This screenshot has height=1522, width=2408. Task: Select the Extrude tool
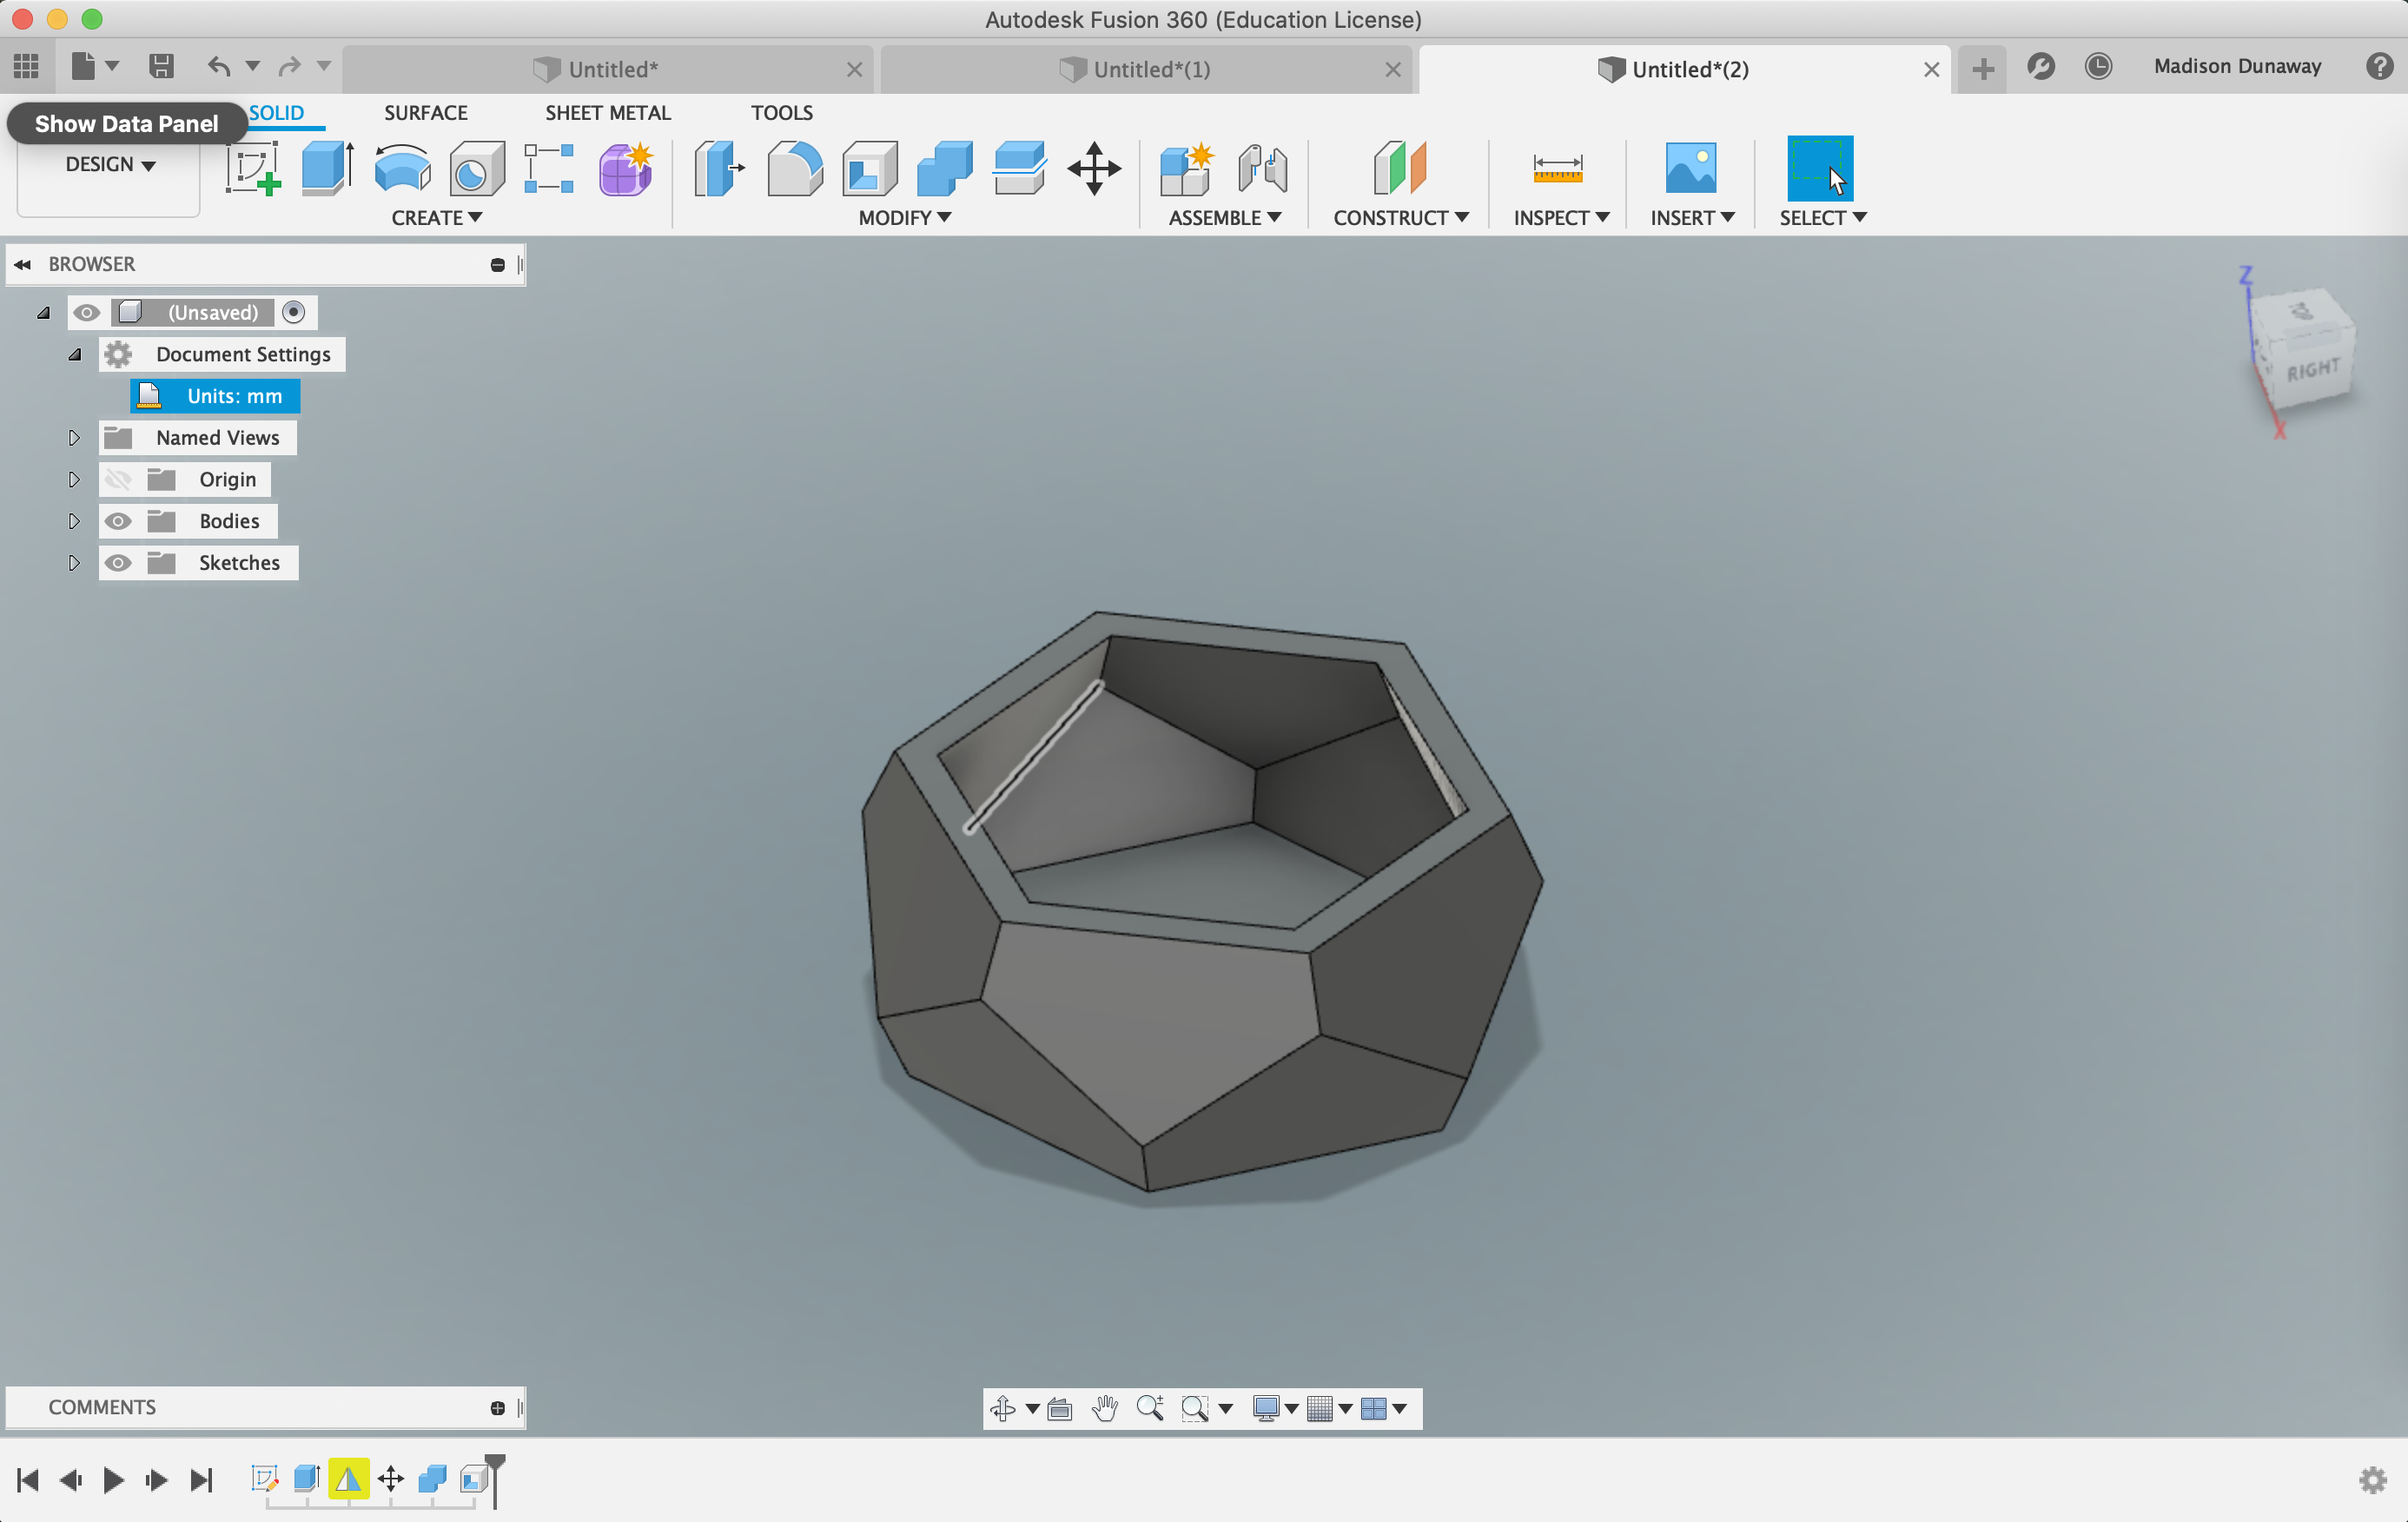pos(327,168)
